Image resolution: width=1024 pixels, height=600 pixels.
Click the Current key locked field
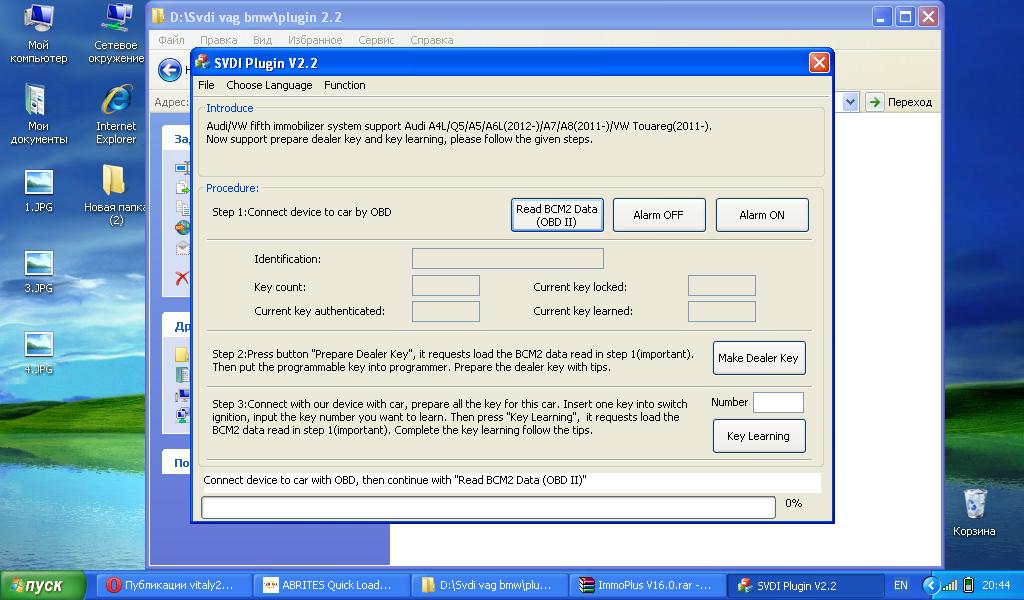[722, 286]
